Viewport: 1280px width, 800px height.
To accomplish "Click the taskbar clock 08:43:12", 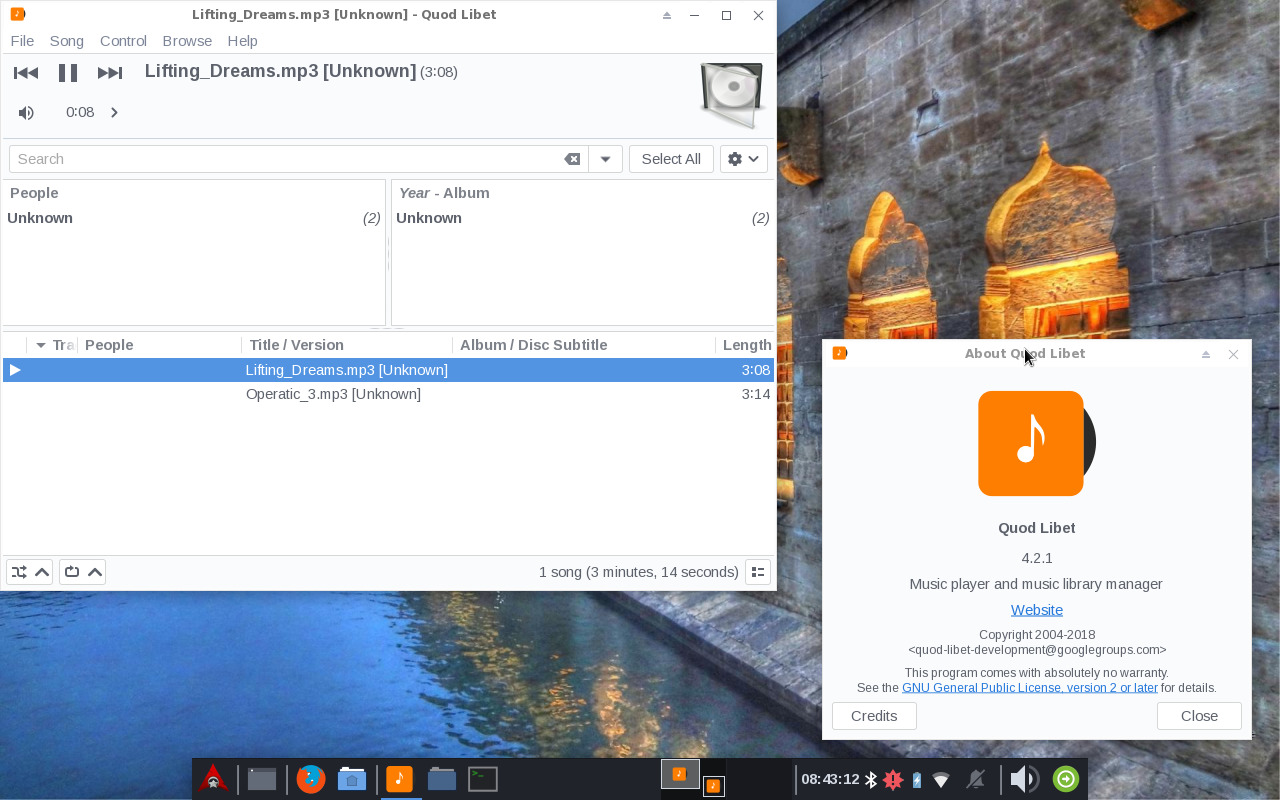I will click(830, 779).
